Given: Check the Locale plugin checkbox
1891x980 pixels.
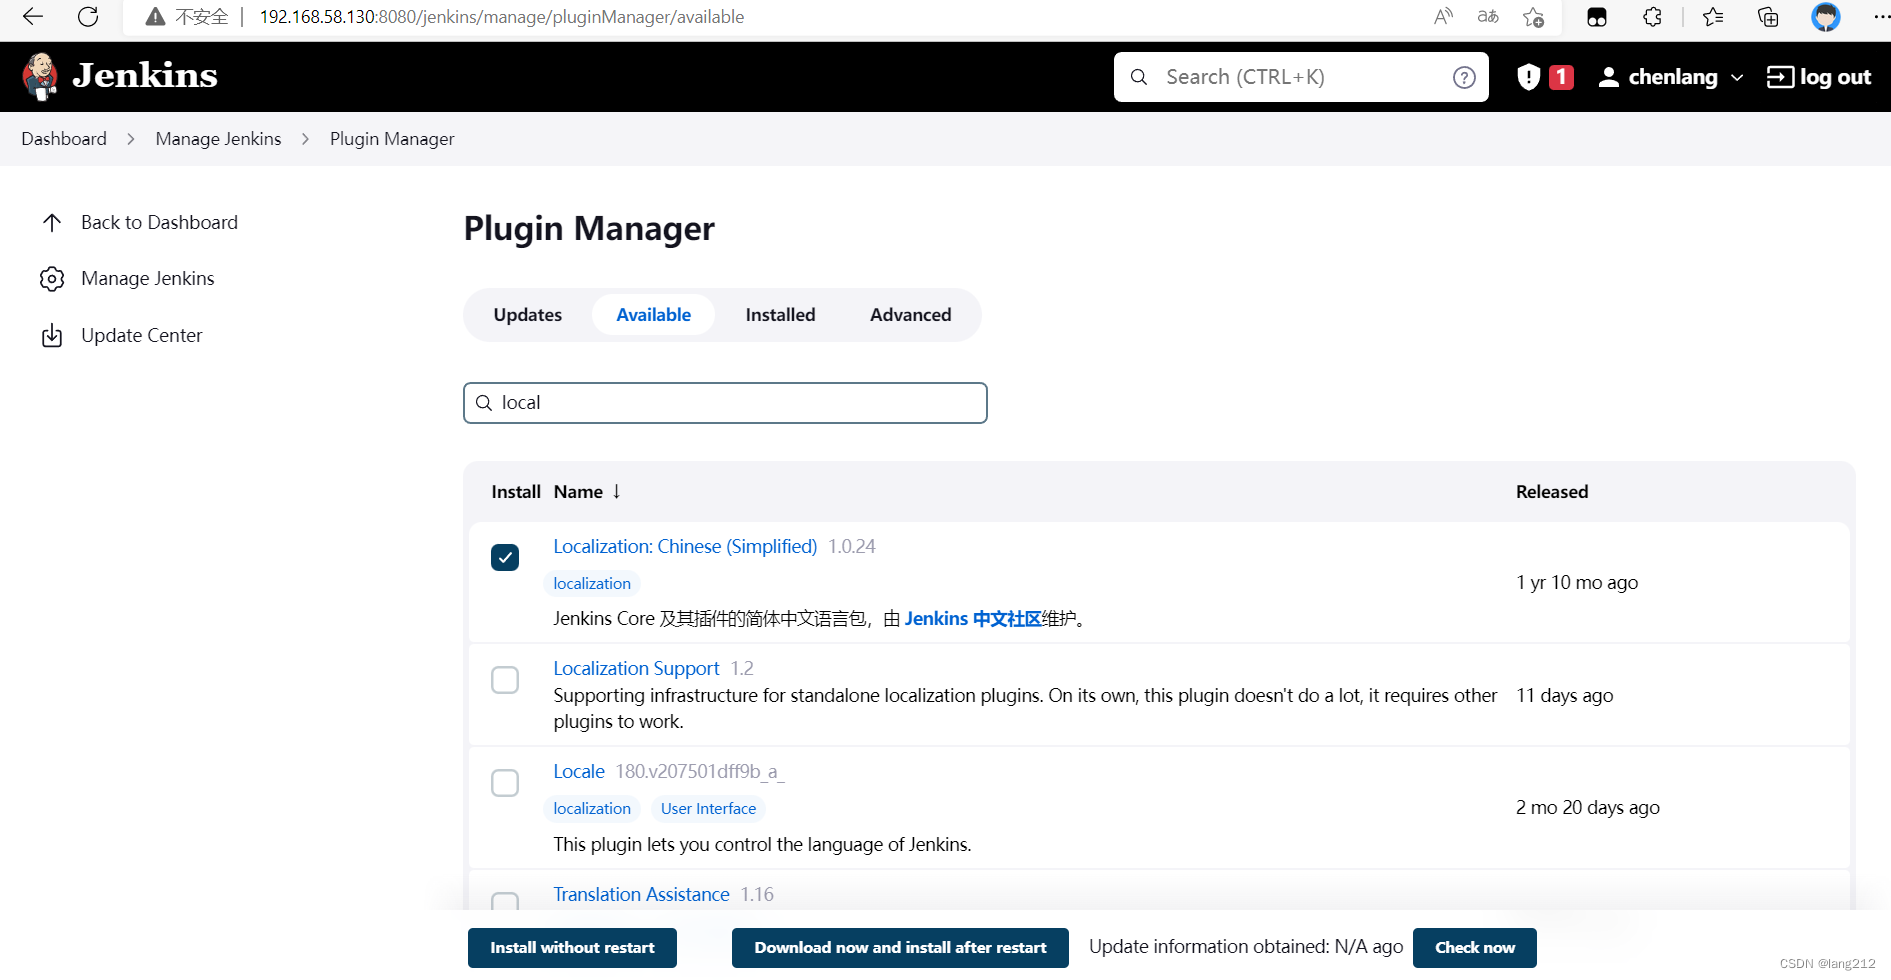Looking at the screenshot, I should click(x=505, y=783).
